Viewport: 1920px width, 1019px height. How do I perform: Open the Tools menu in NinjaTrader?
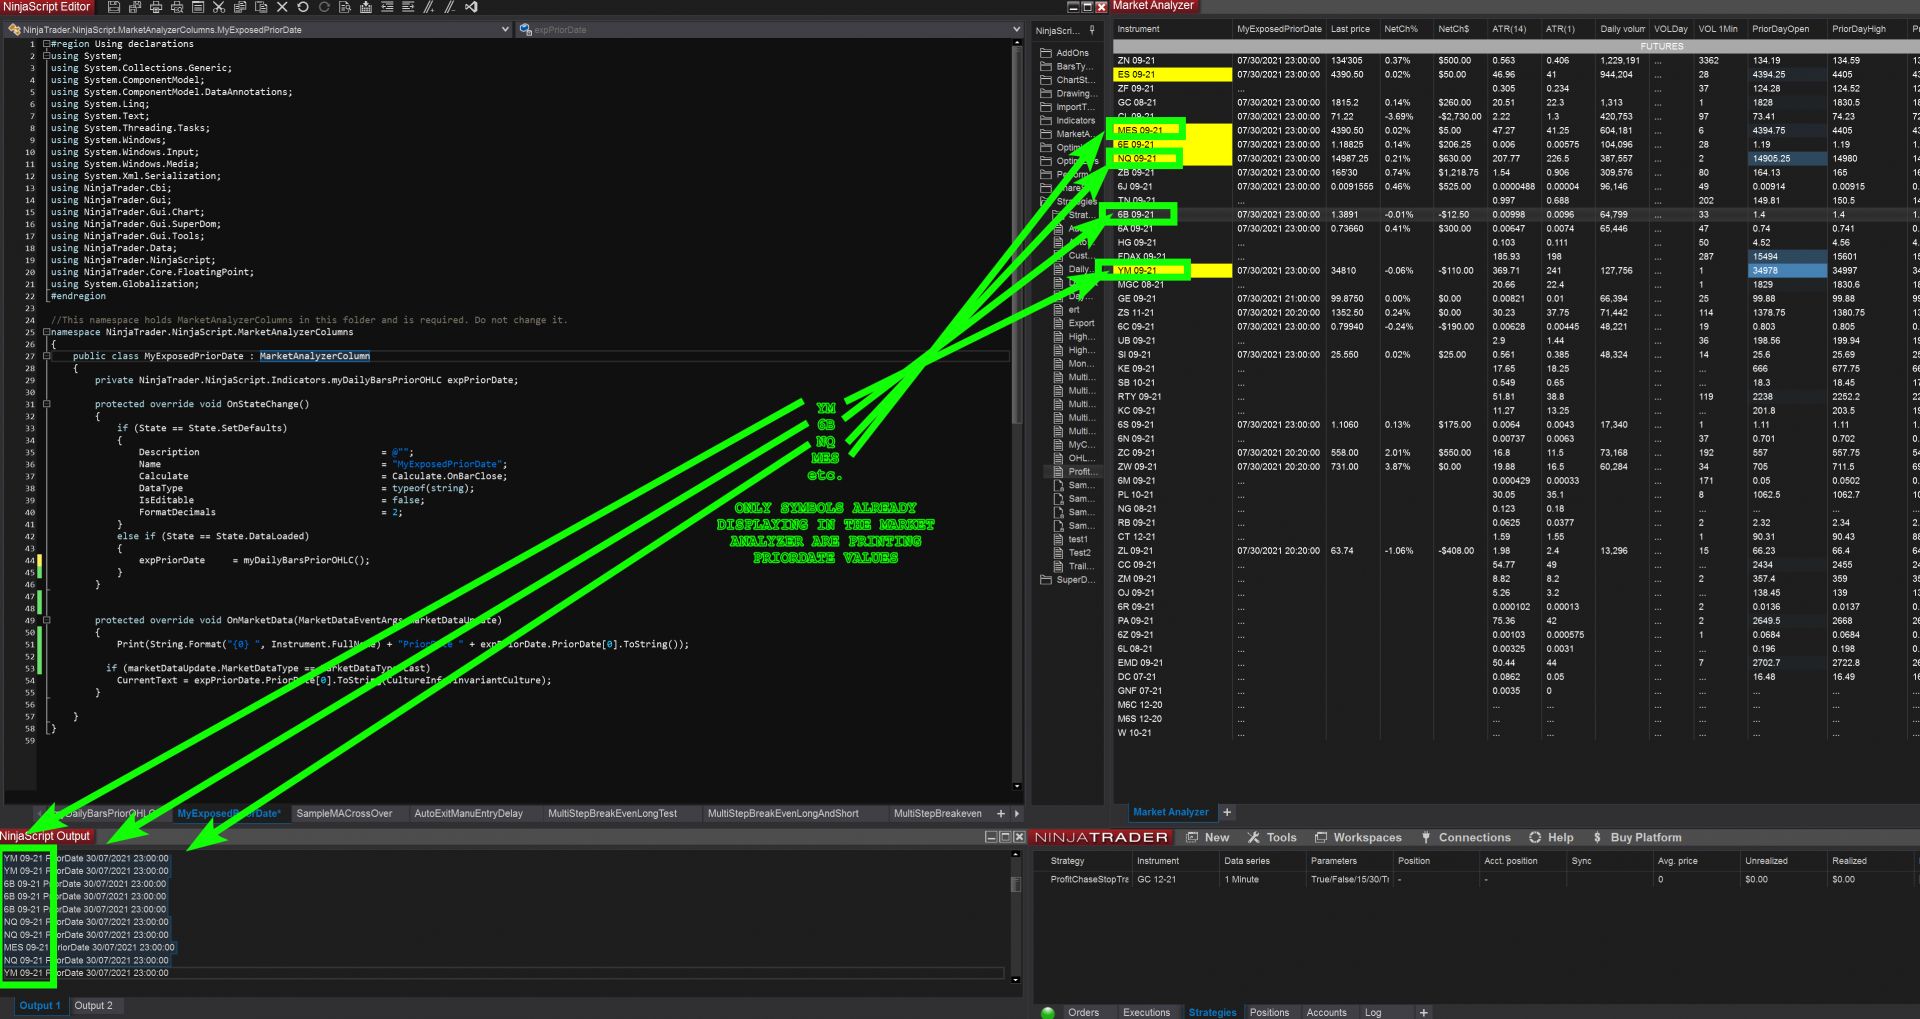[1272, 838]
